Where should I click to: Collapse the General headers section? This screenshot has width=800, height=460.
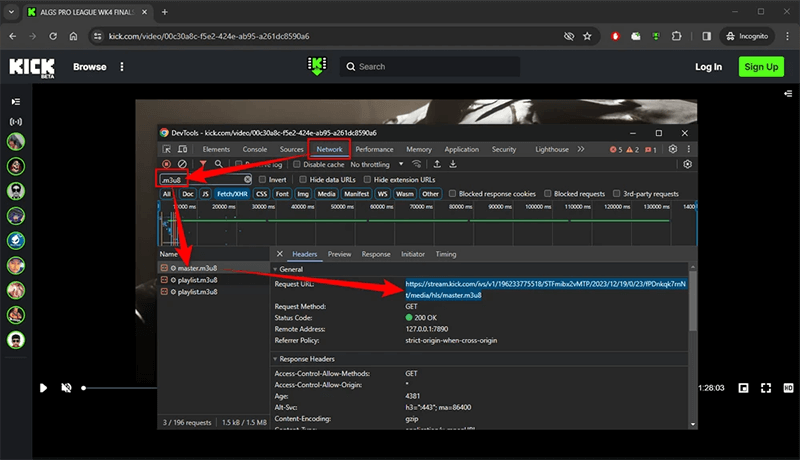click(x=276, y=269)
